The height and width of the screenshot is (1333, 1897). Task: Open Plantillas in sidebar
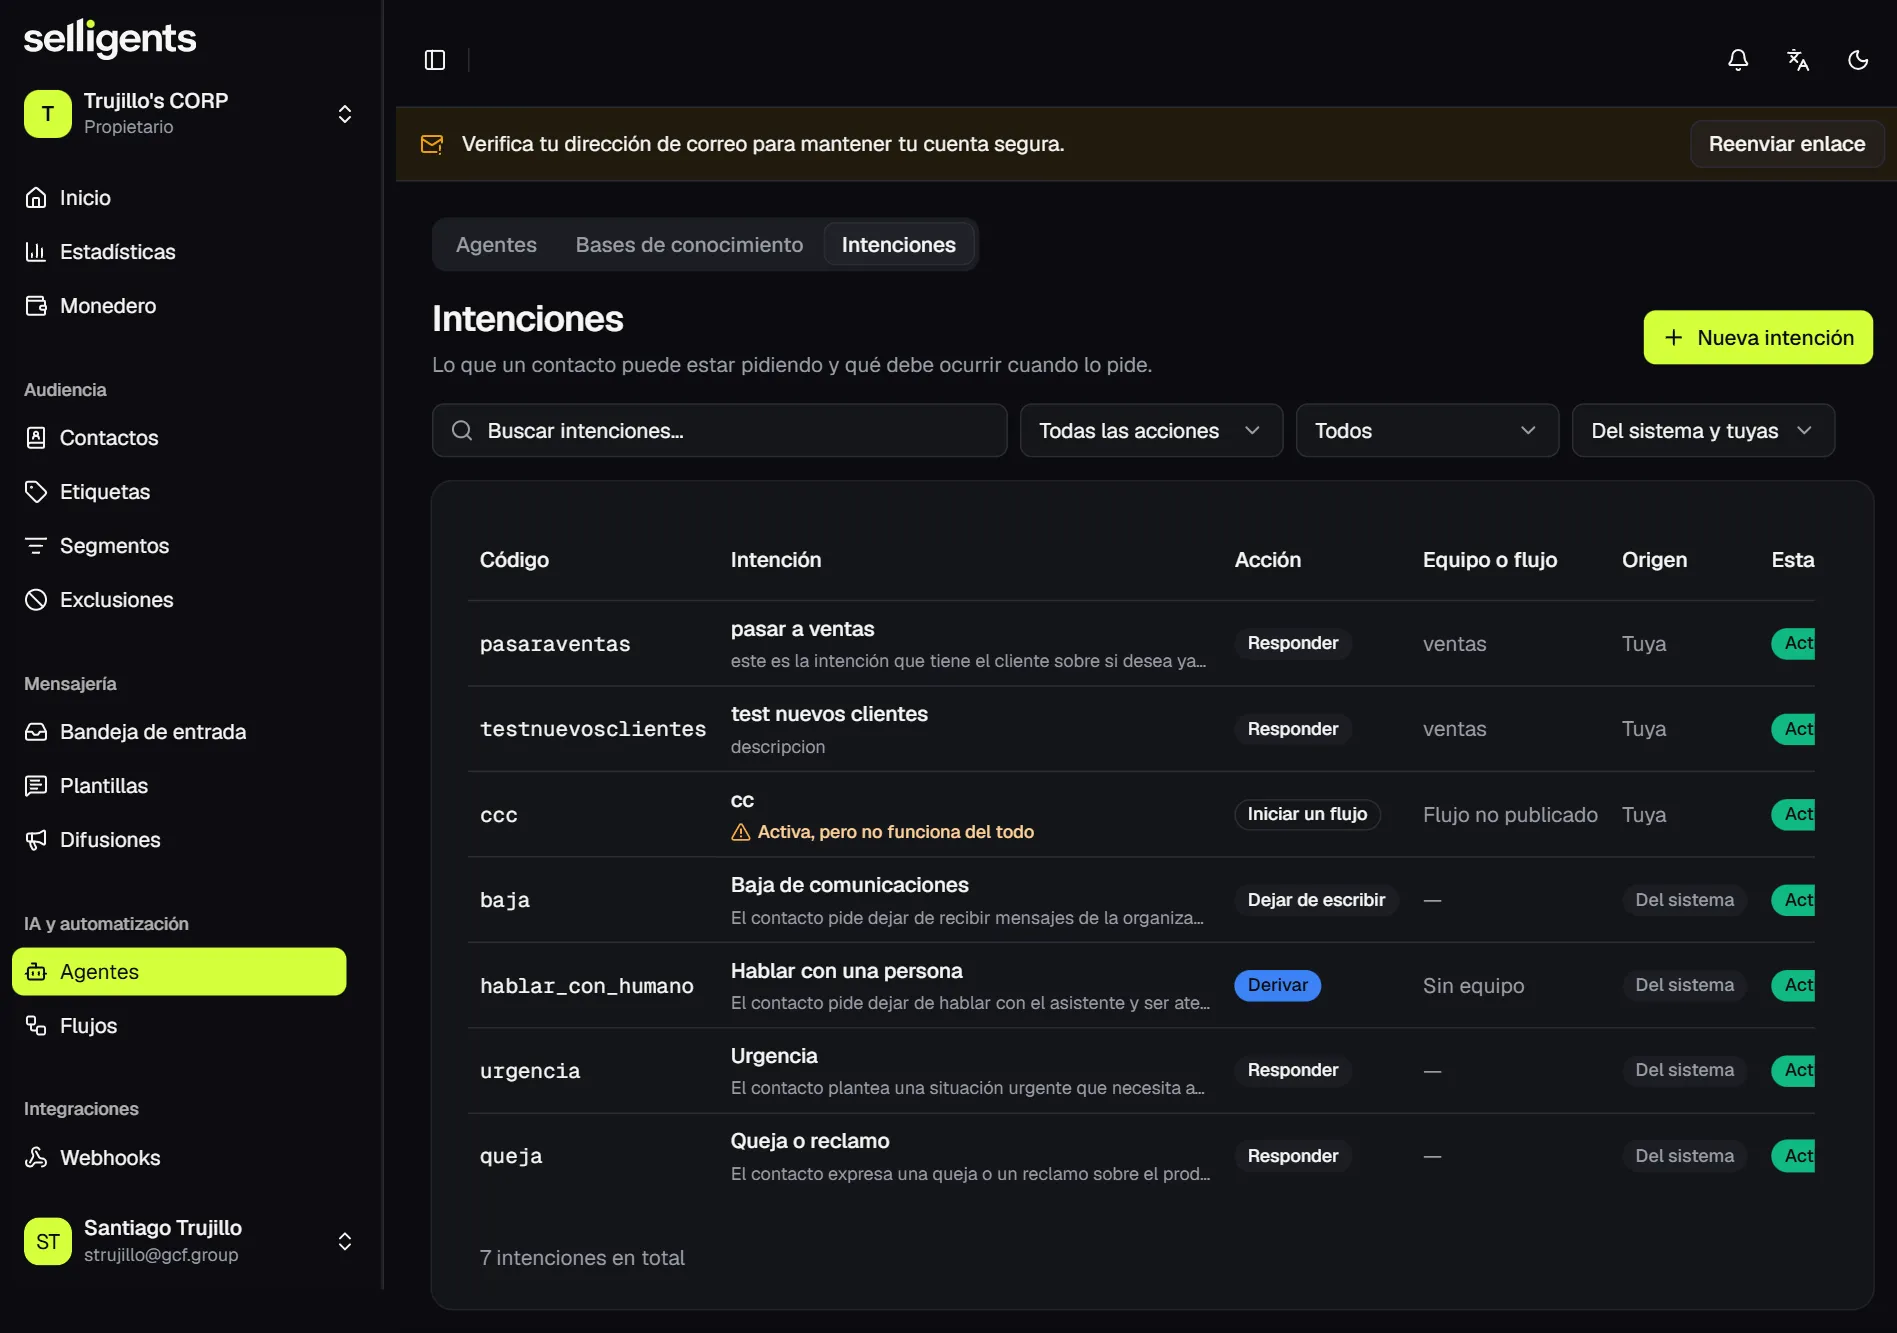click(179, 786)
